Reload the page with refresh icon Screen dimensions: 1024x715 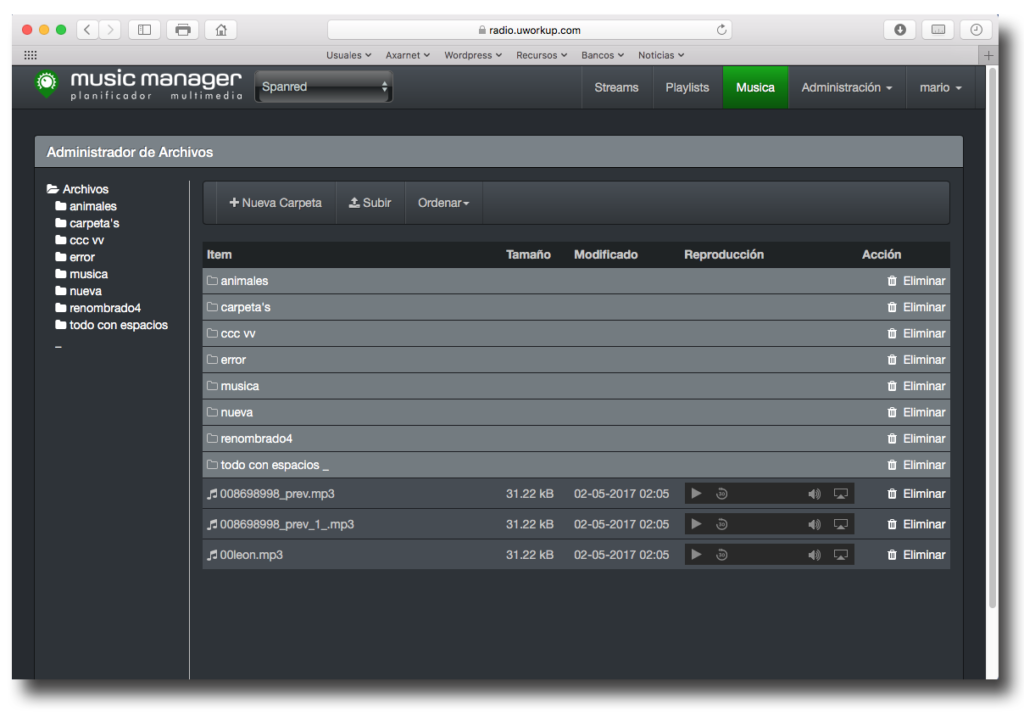click(x=722, y=30)
